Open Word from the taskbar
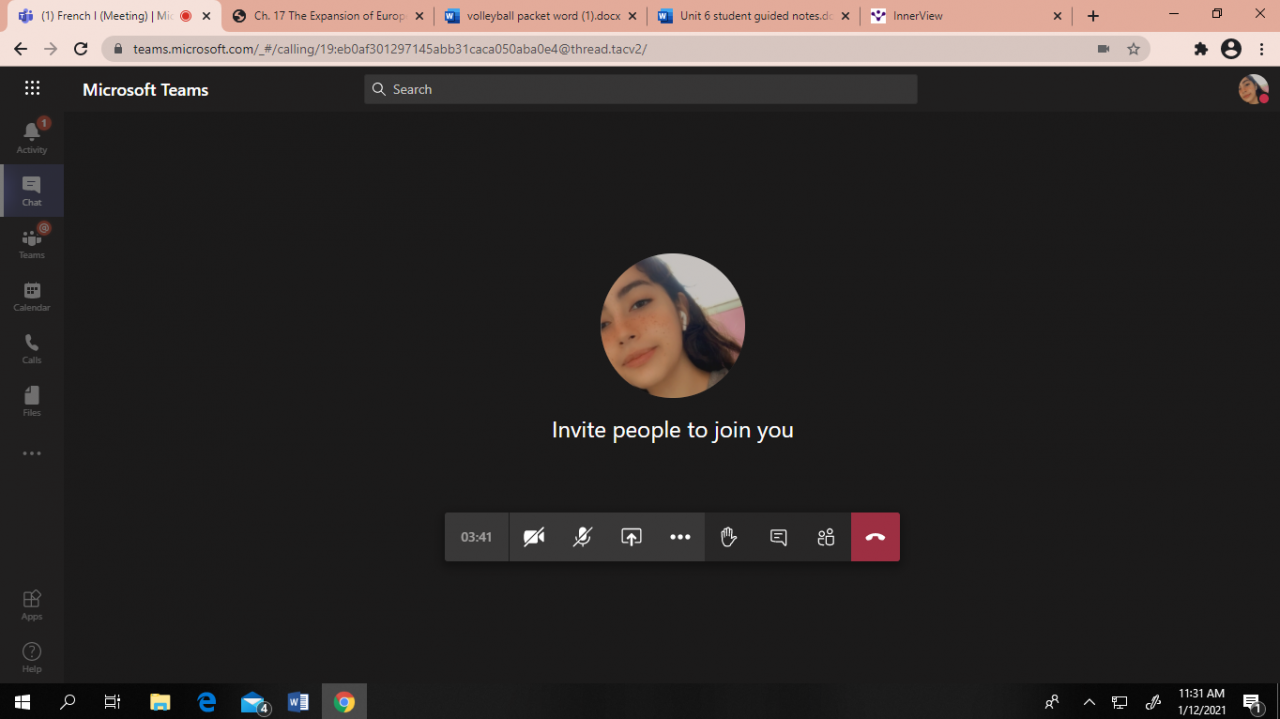 (298, 702)
